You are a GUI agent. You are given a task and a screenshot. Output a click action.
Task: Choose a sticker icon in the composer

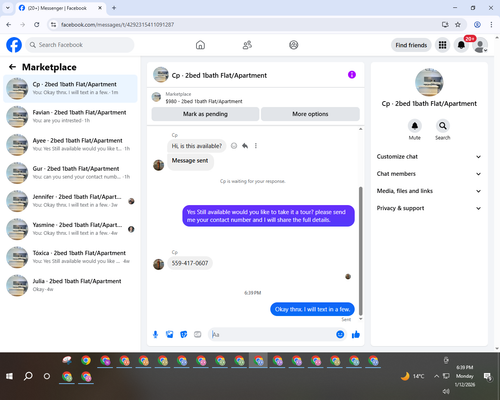(x=184, y=334)
